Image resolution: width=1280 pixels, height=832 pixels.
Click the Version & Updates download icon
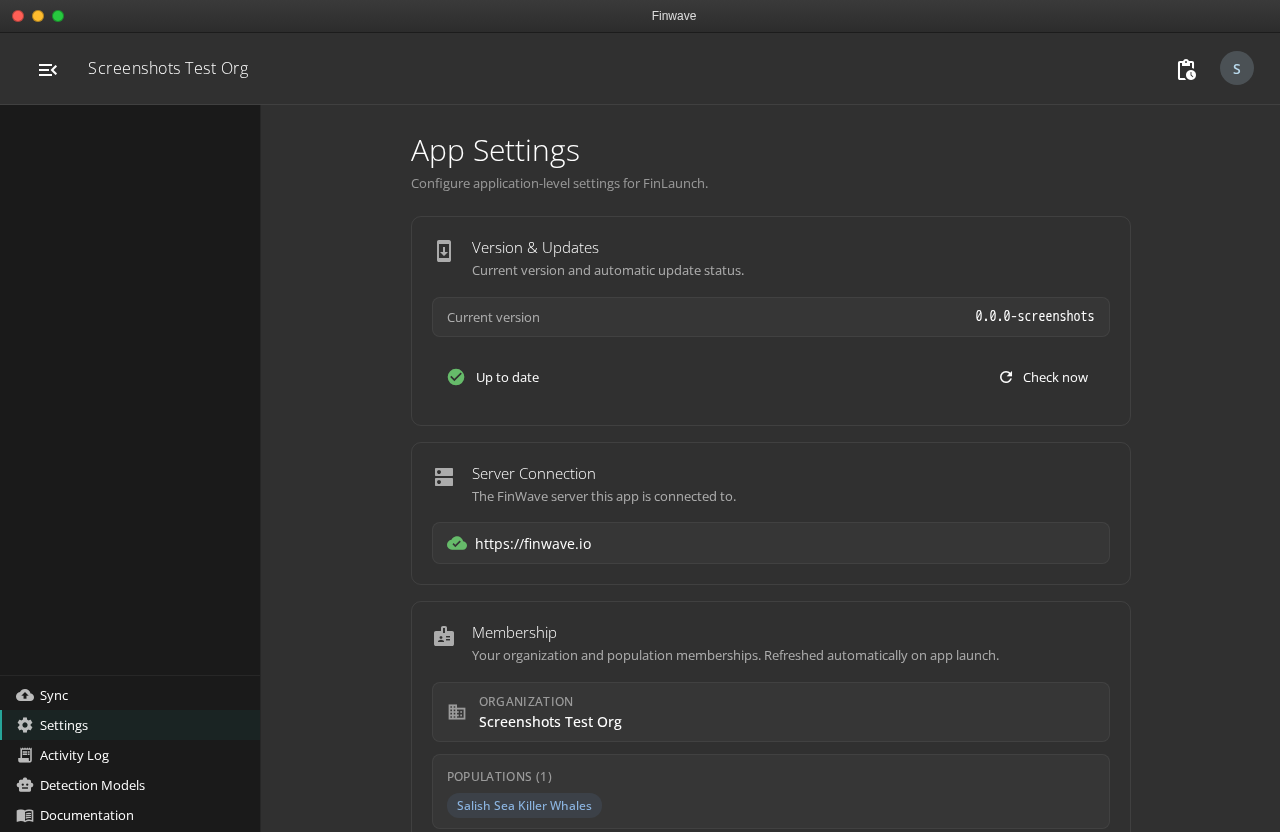(444, 251)
